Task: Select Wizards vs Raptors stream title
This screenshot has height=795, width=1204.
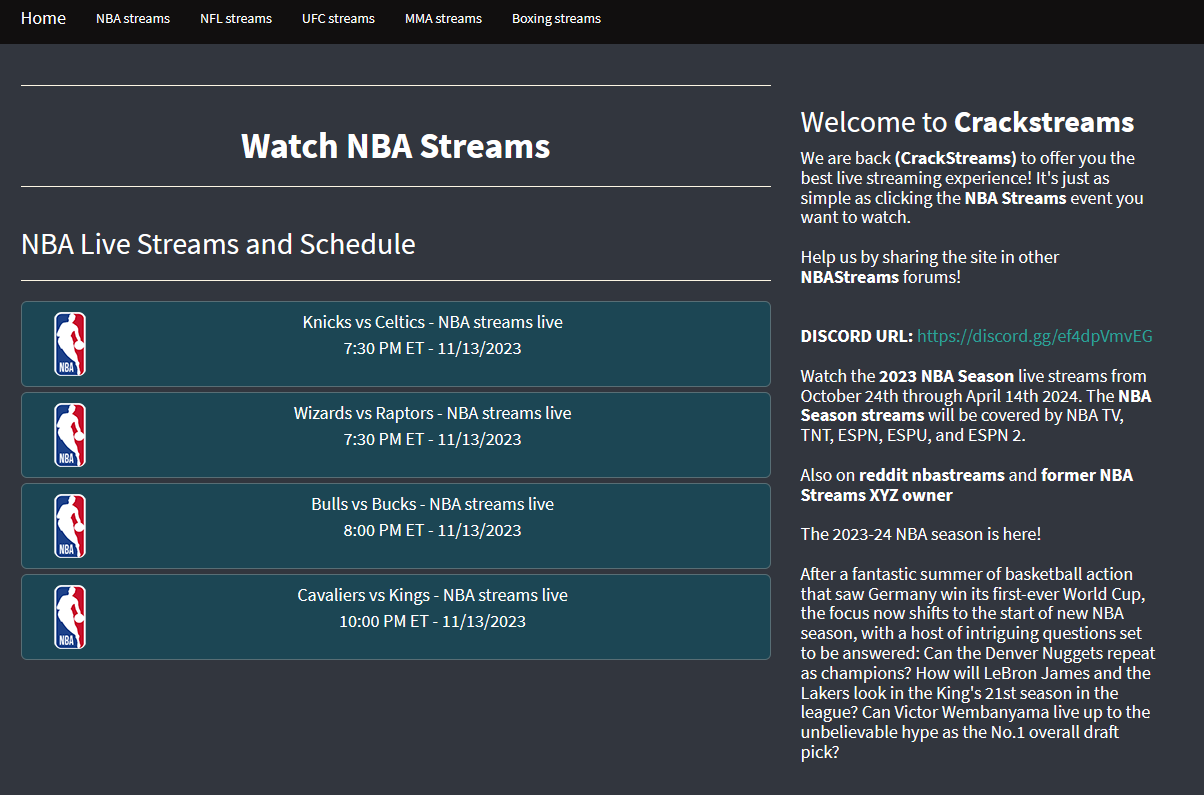Action: point(432,413)
